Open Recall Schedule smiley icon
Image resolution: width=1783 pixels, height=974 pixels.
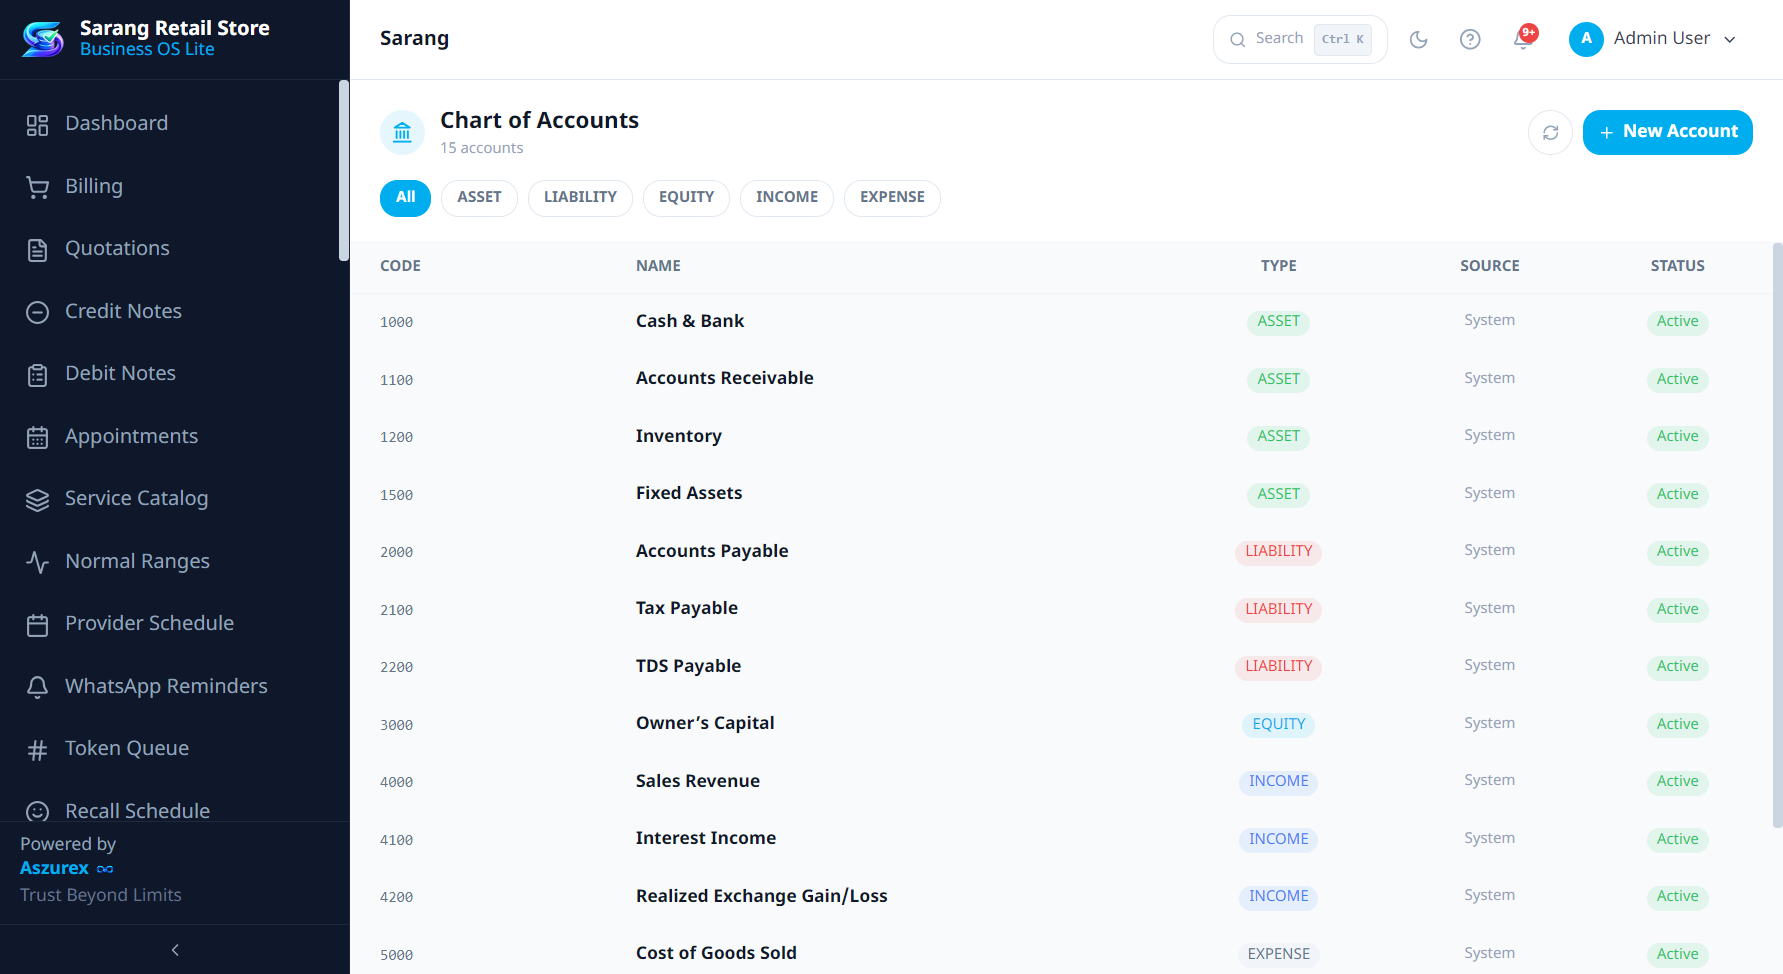[37, 811]
